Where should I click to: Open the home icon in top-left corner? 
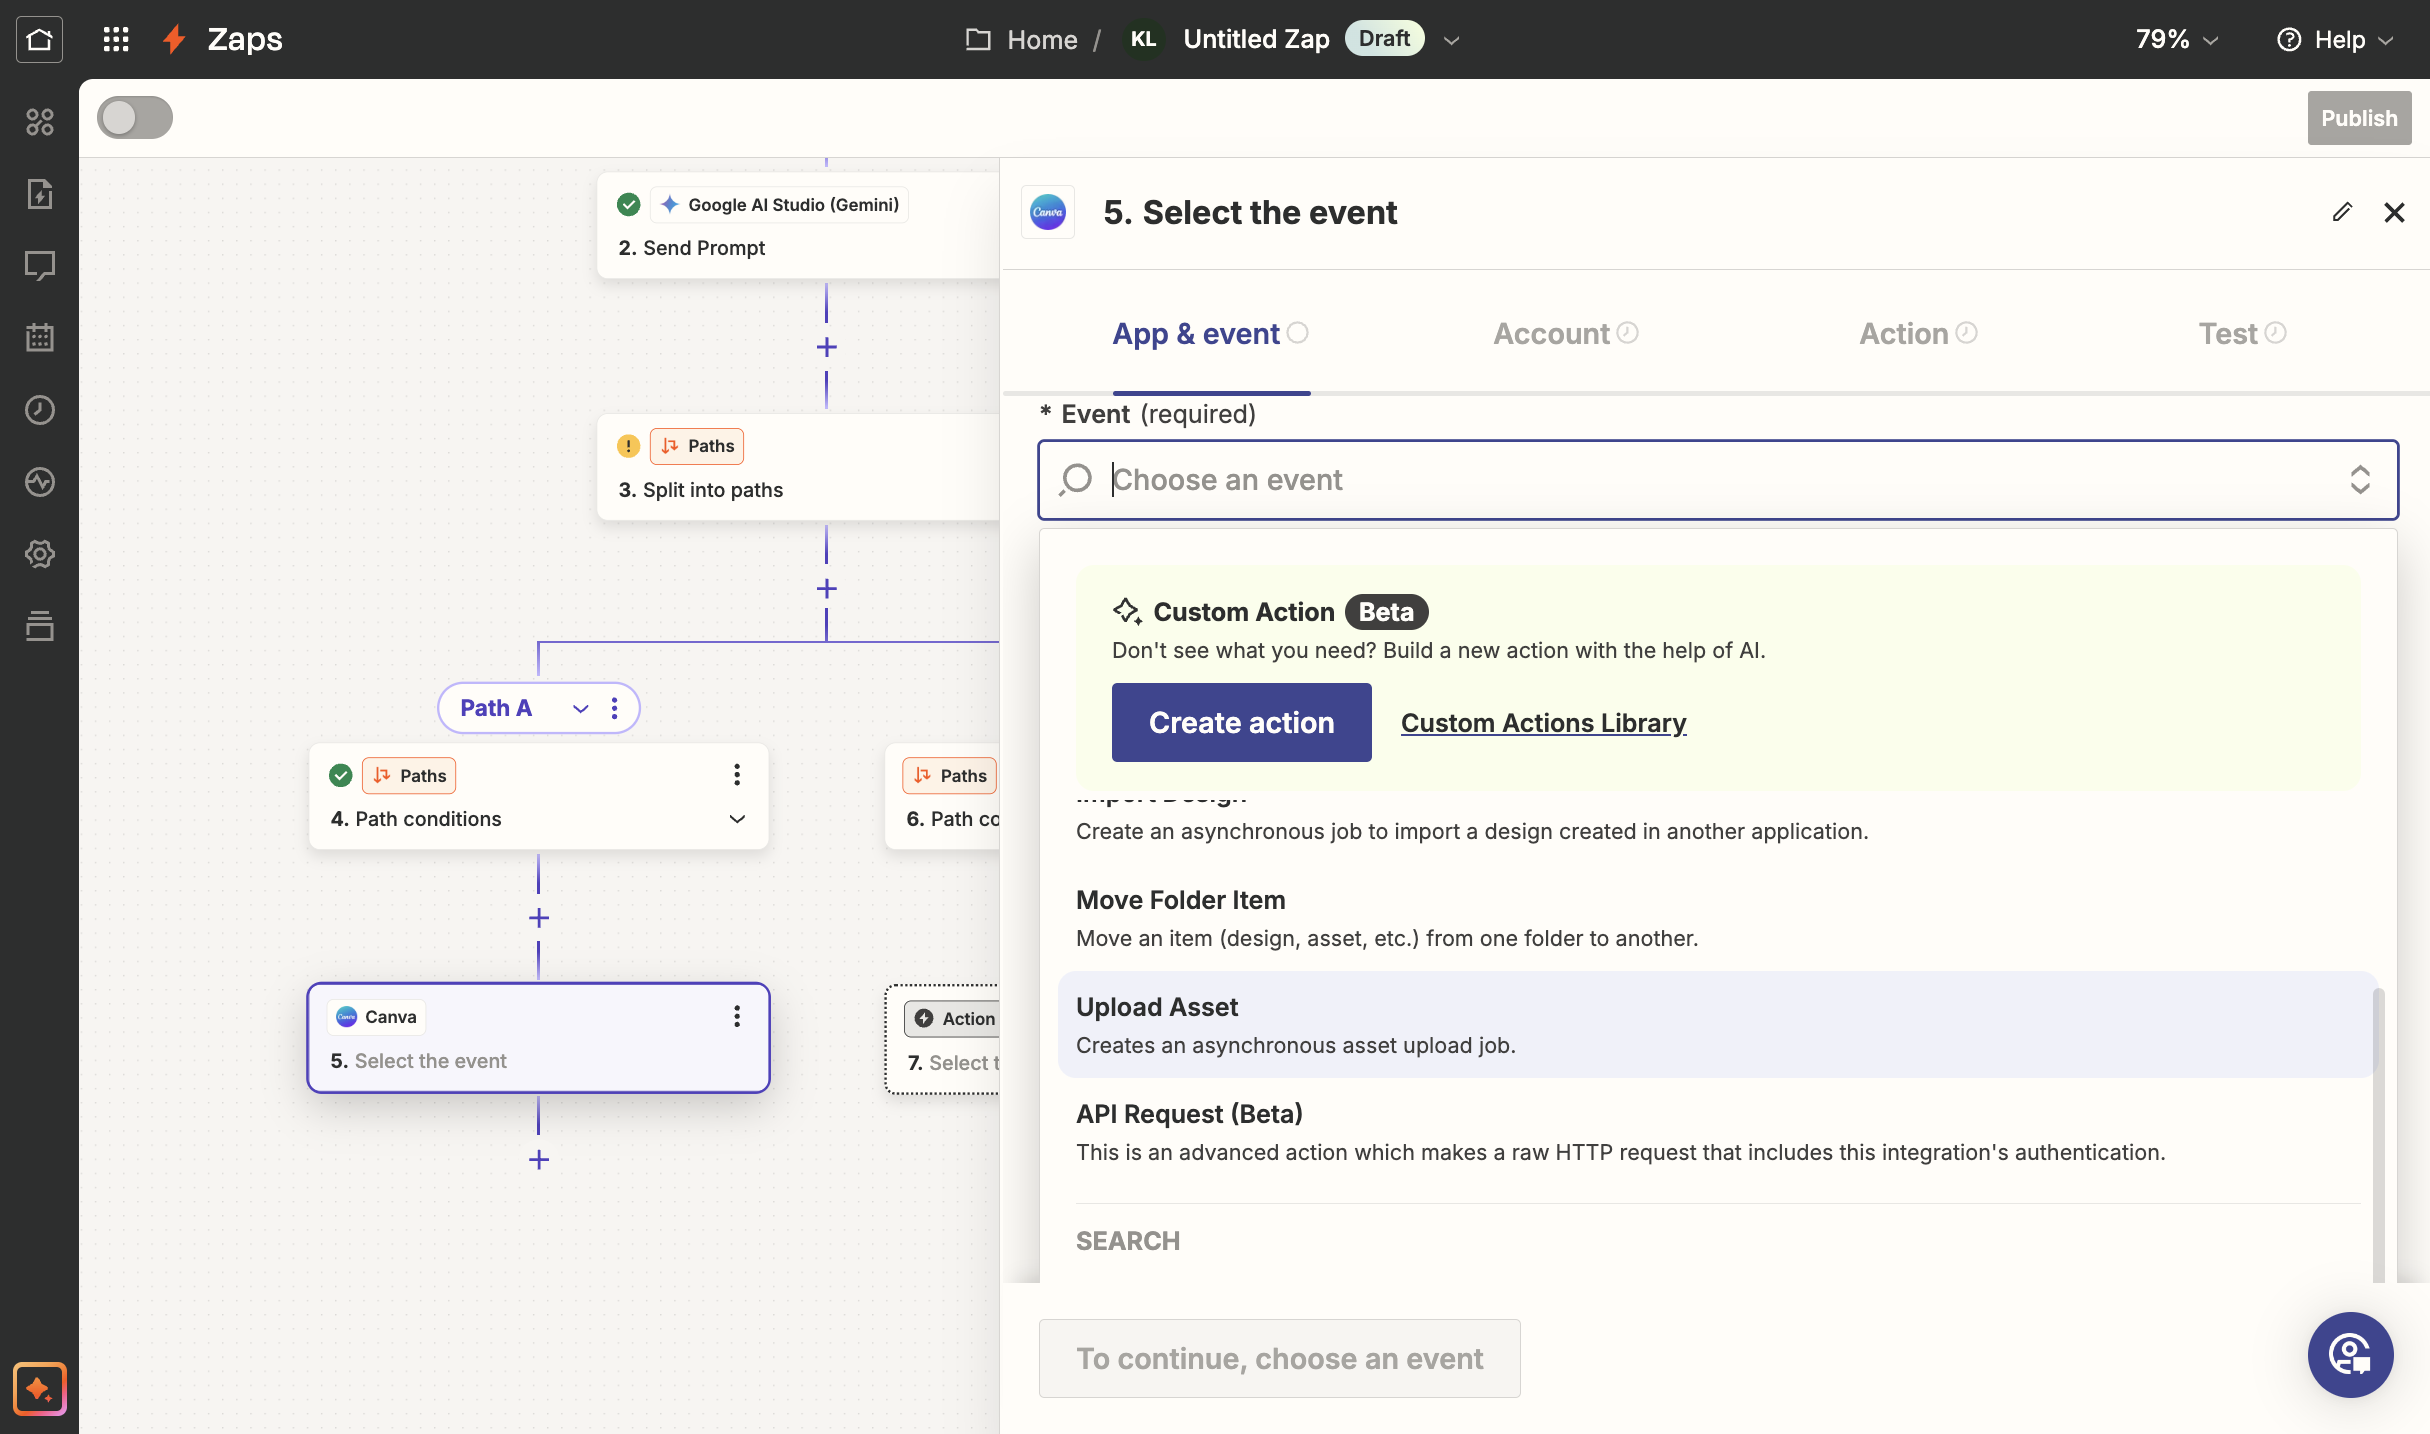[x=39, y=39]
